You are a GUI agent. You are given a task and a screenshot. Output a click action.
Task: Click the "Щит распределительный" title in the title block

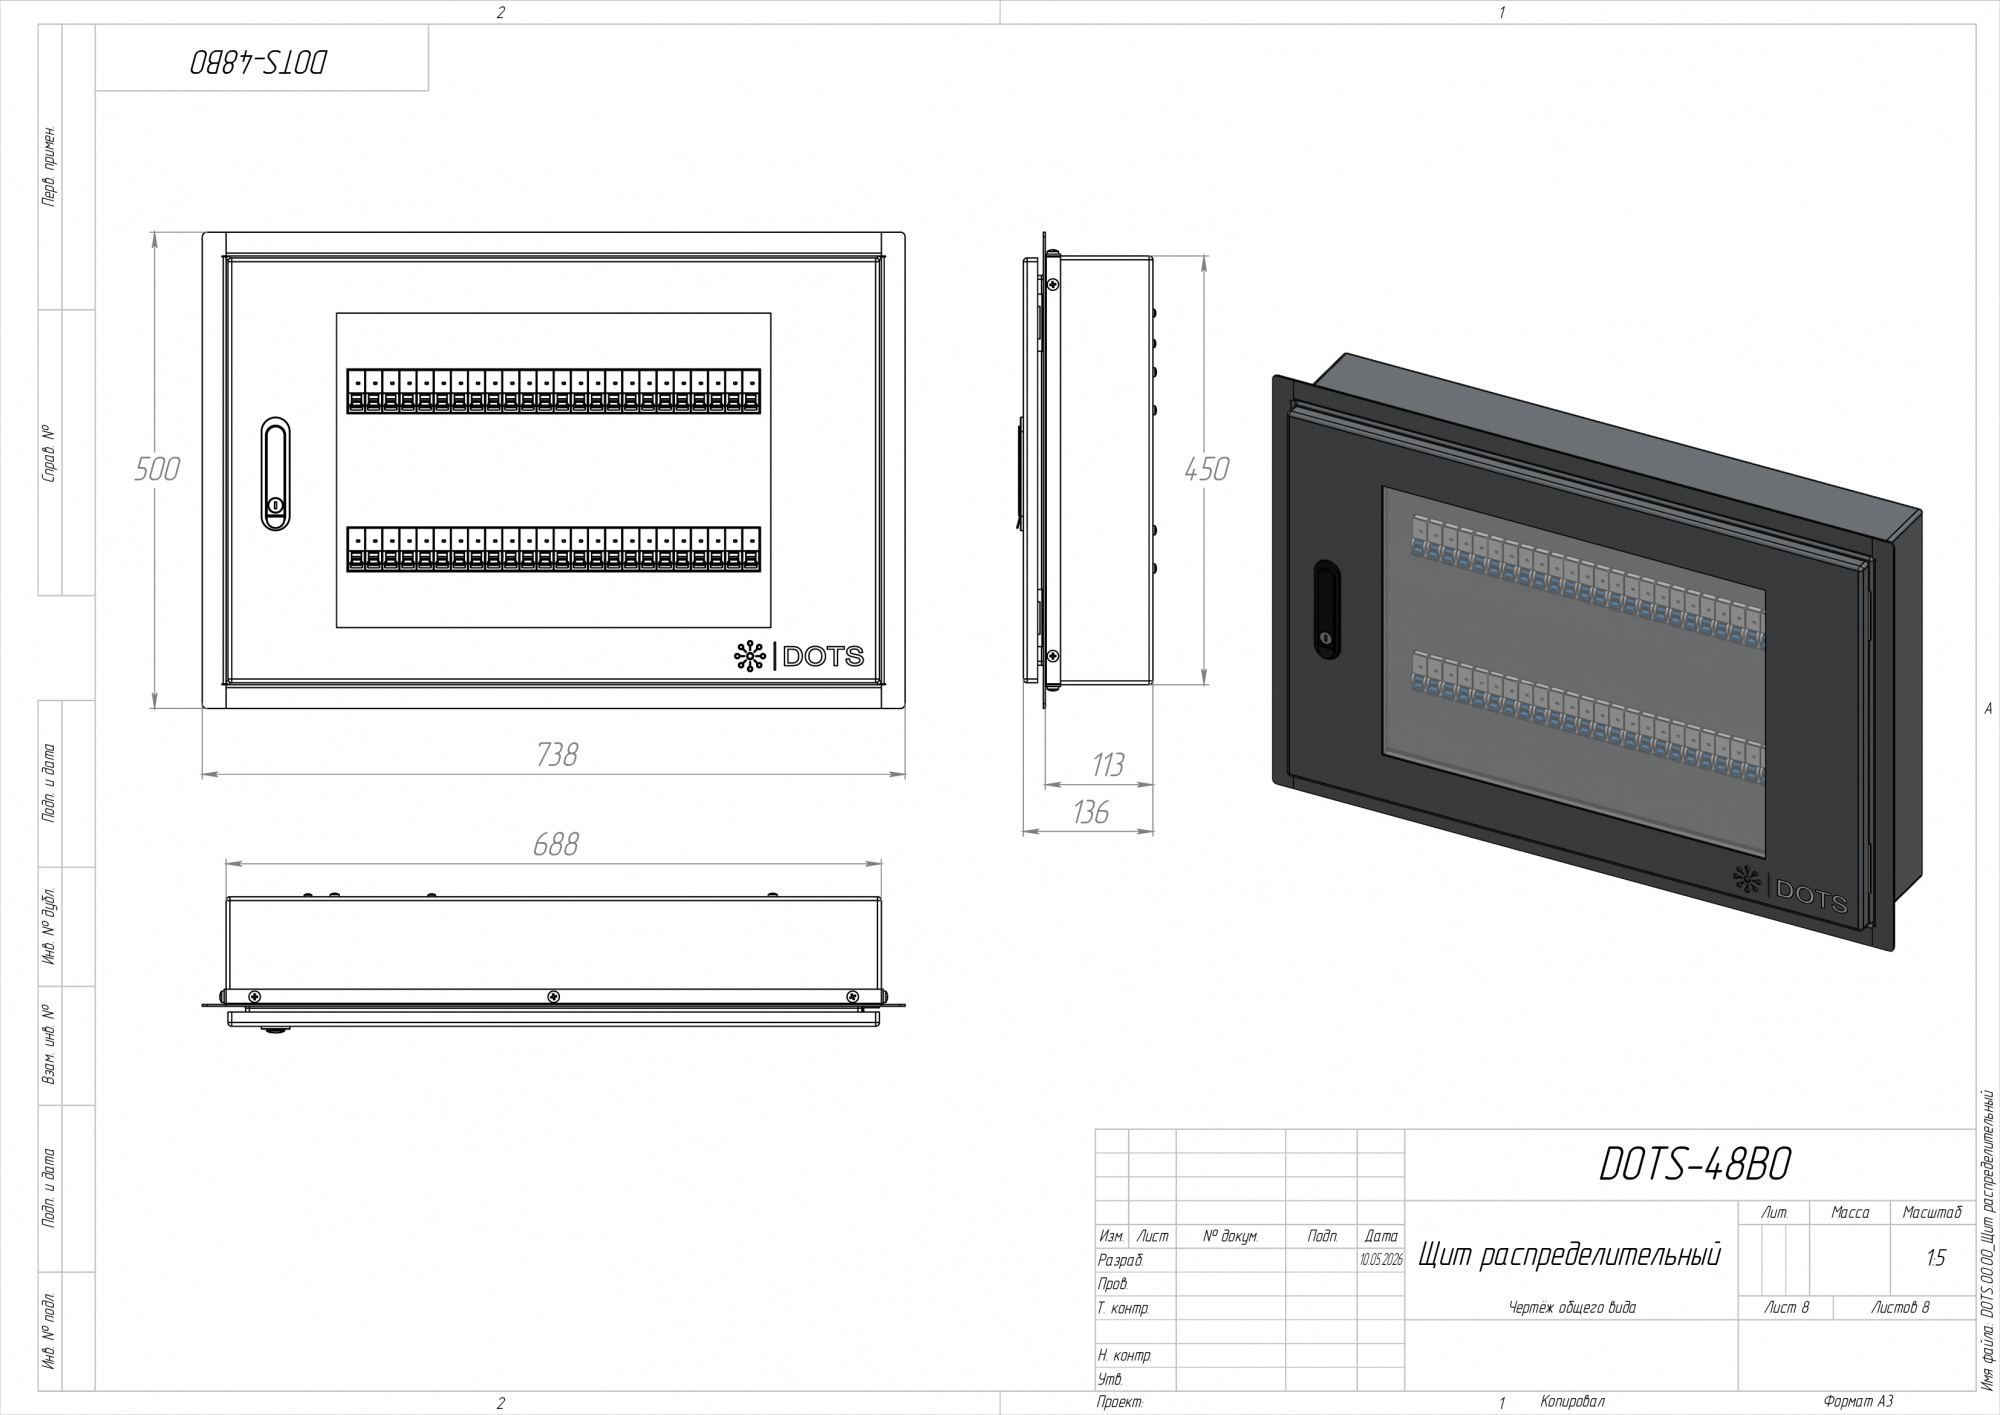(1570, 1255)
